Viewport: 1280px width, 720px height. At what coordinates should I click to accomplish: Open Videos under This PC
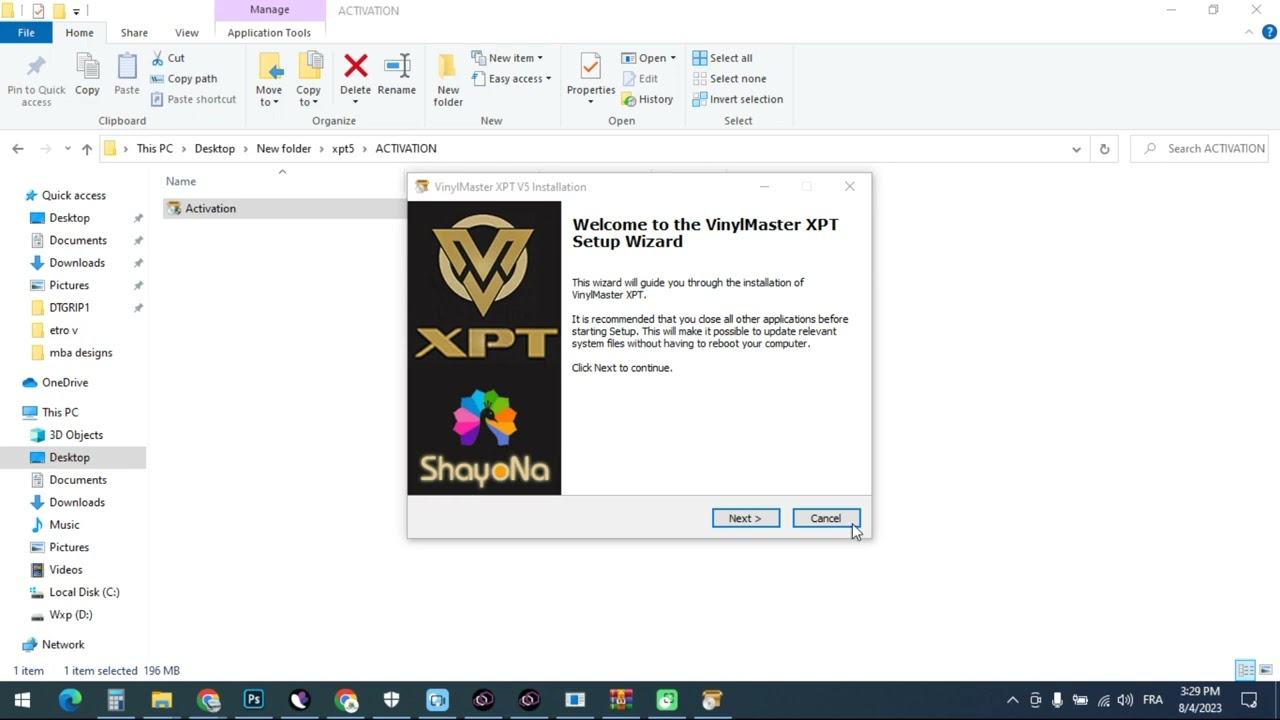66,570
